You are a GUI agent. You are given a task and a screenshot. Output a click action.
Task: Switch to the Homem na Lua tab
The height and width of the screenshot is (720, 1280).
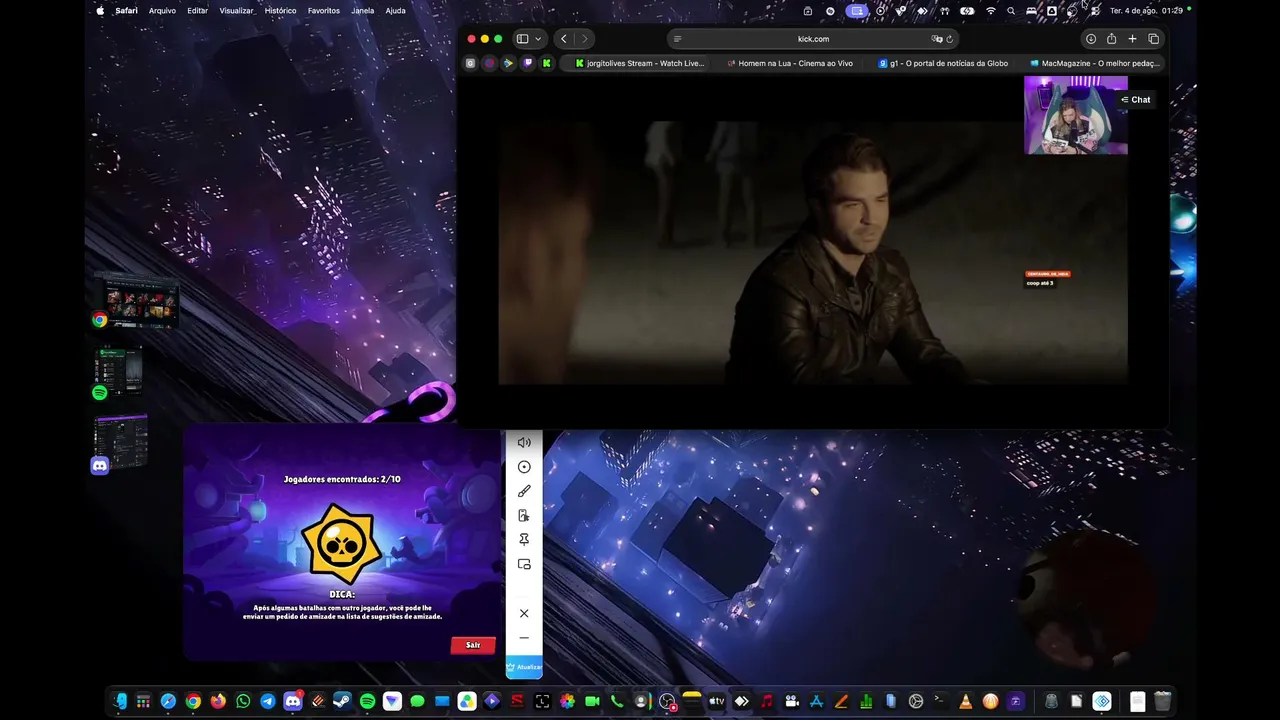[x=790, y=63]
